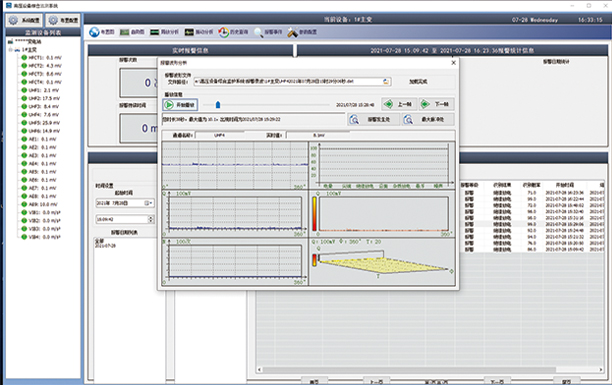Click the system settings gear button
The height and width of the screenshot is (385, 612).
[x=24, y=20]
